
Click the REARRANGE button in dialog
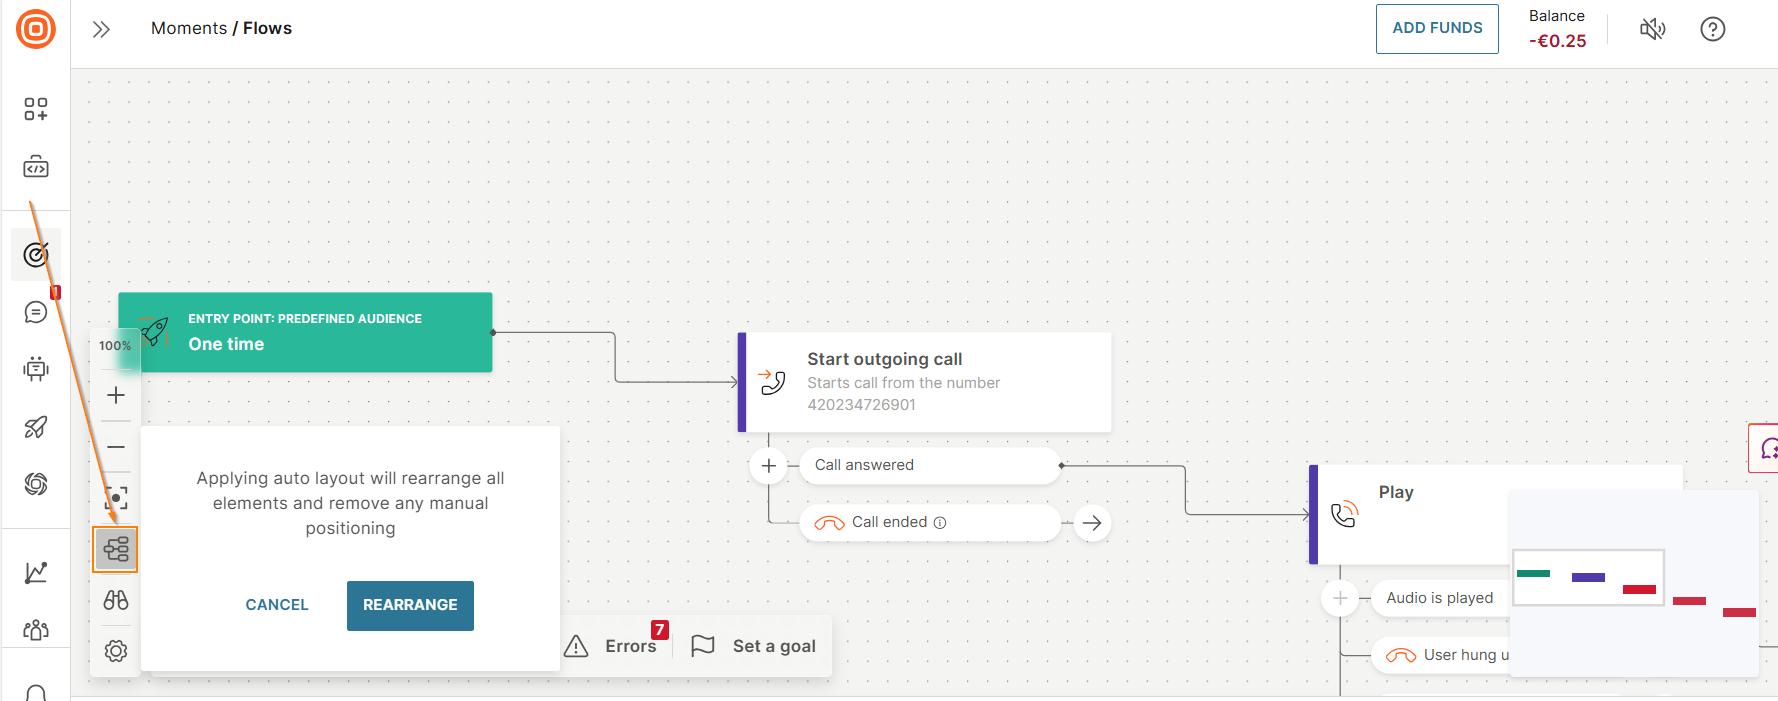tap(410, 605)
